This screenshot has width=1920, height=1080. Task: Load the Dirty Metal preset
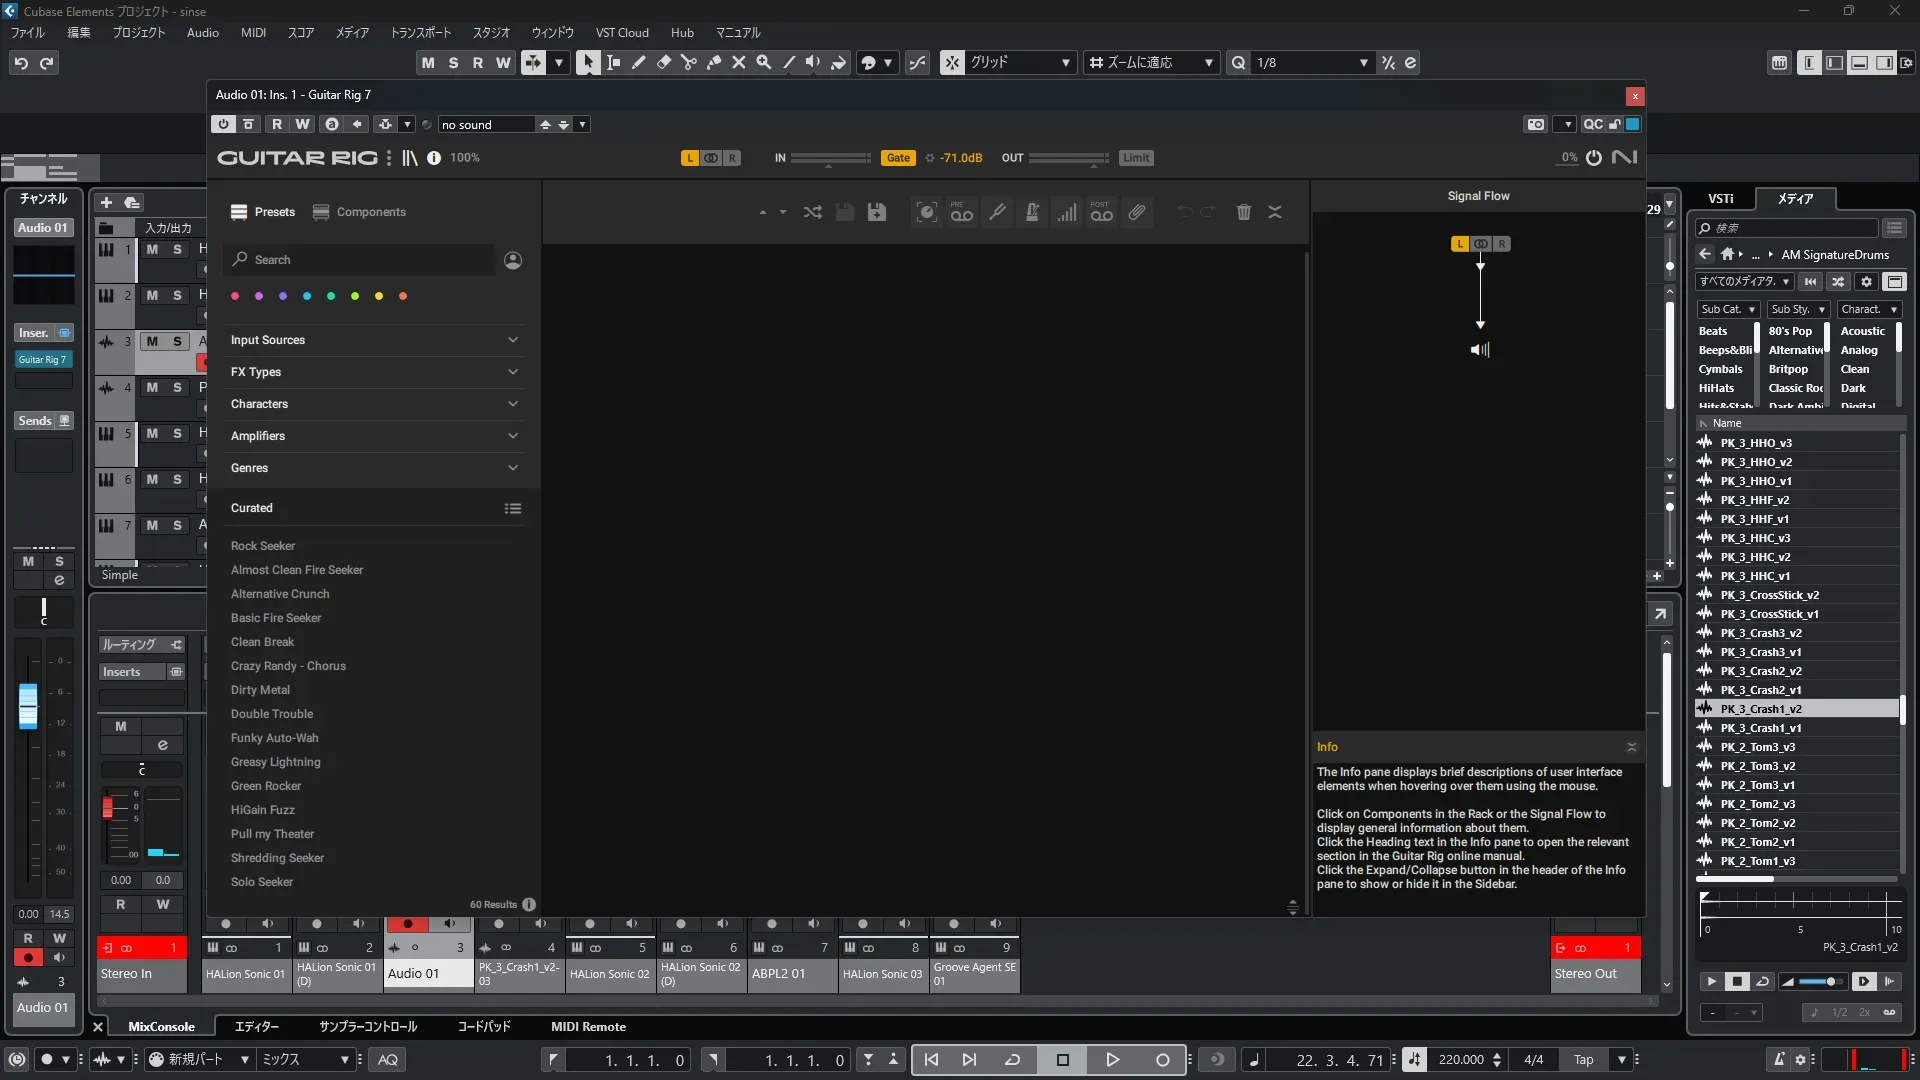tap(260, 690)
